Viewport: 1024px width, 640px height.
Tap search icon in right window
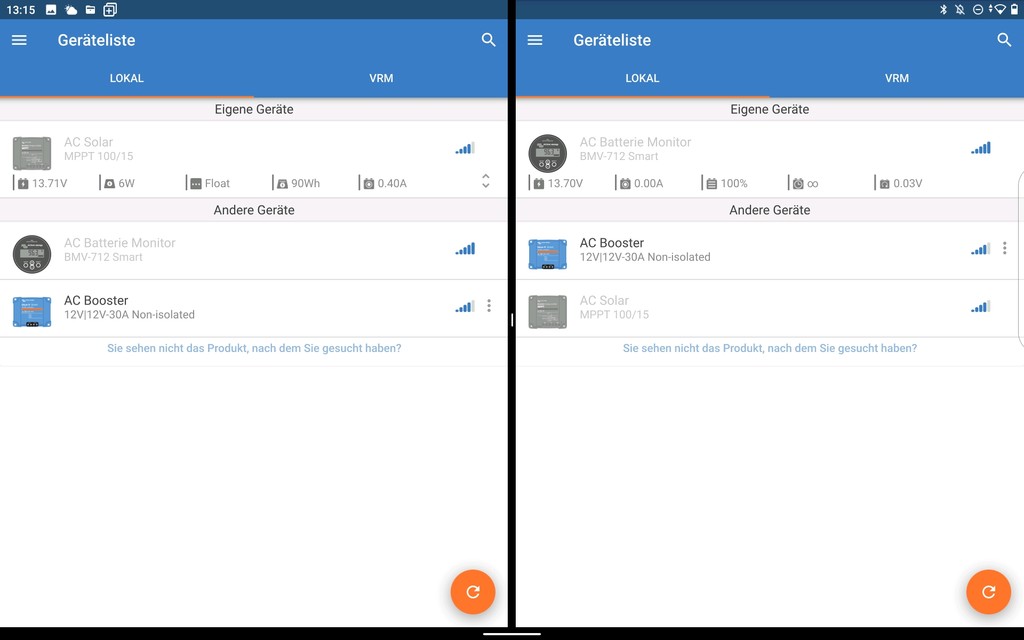(x=1004, y=40)
